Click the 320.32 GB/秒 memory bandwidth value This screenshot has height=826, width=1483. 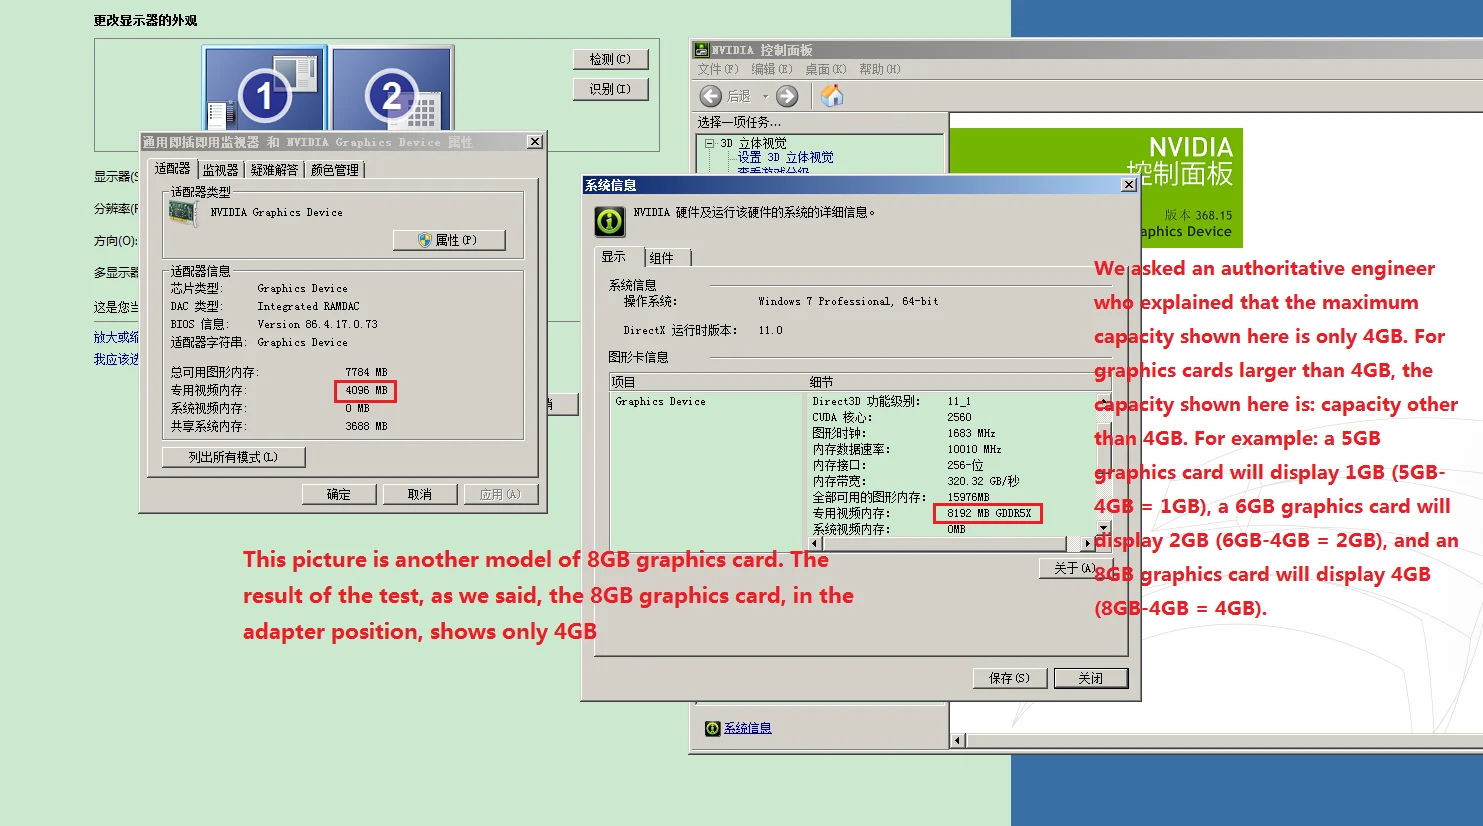click(x=983, y=481)
